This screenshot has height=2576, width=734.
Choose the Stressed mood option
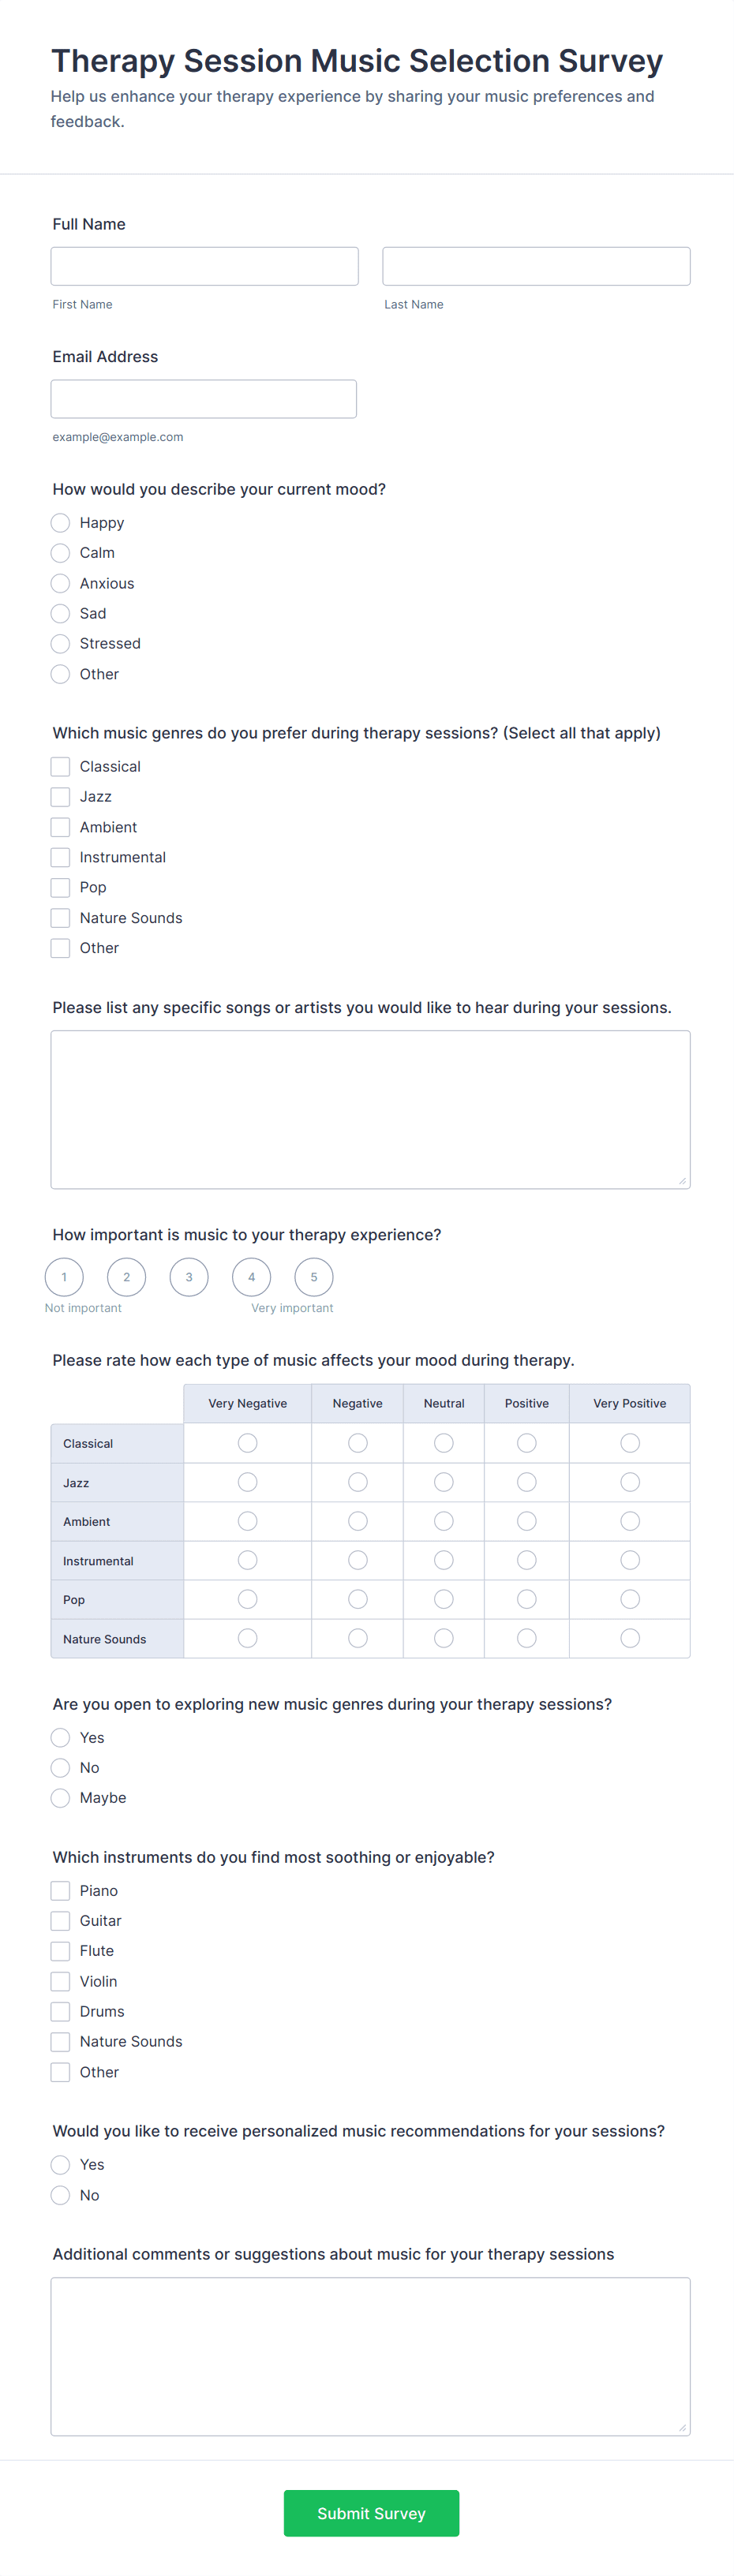(61, 644)
